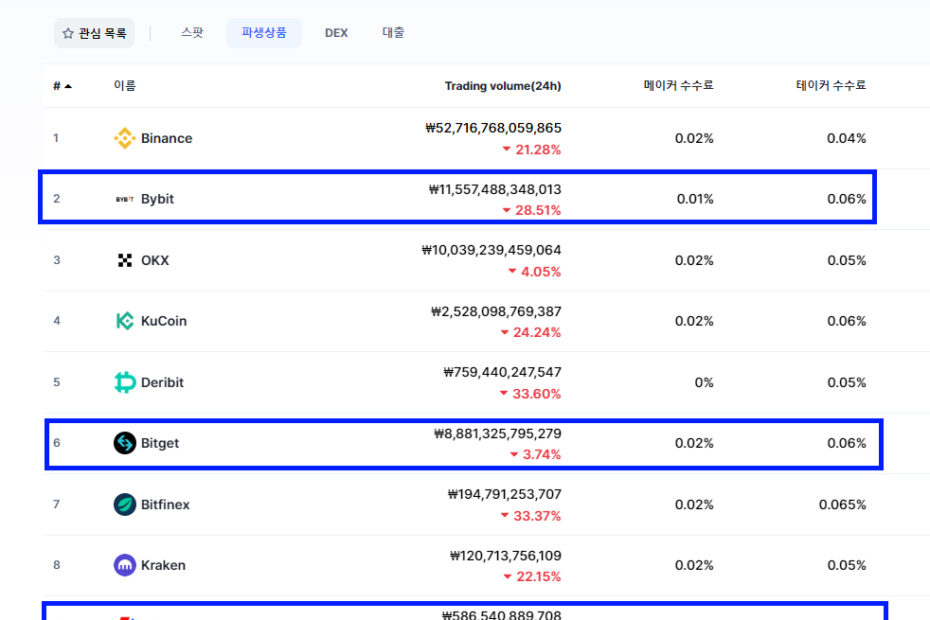Open the Bybit exchange link
The width and height of the screenshot is (930, 620).
tap(157, 199)
